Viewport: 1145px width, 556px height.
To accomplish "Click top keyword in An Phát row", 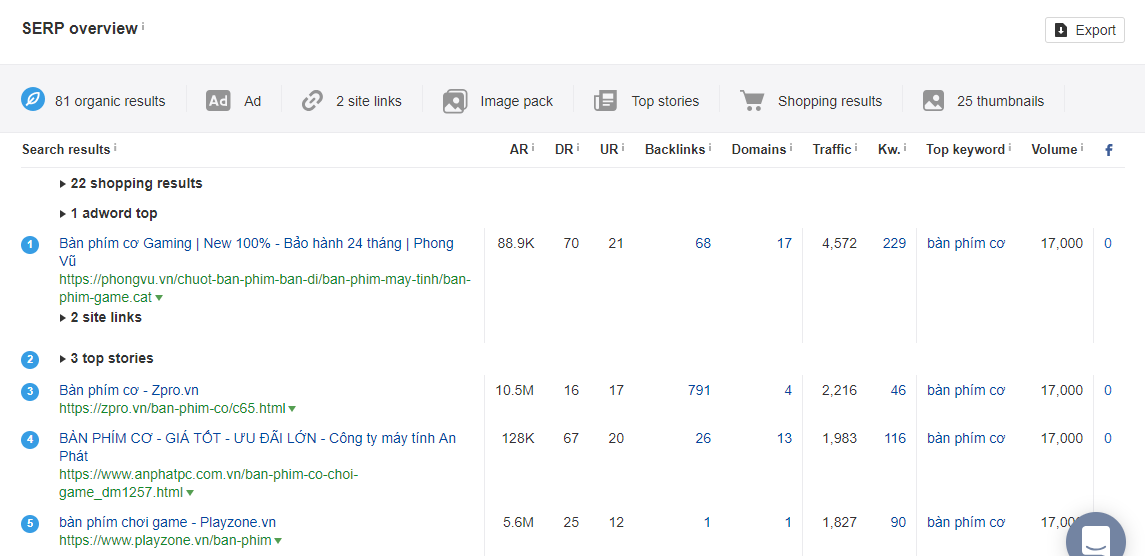I will click(x=966, y=438).
